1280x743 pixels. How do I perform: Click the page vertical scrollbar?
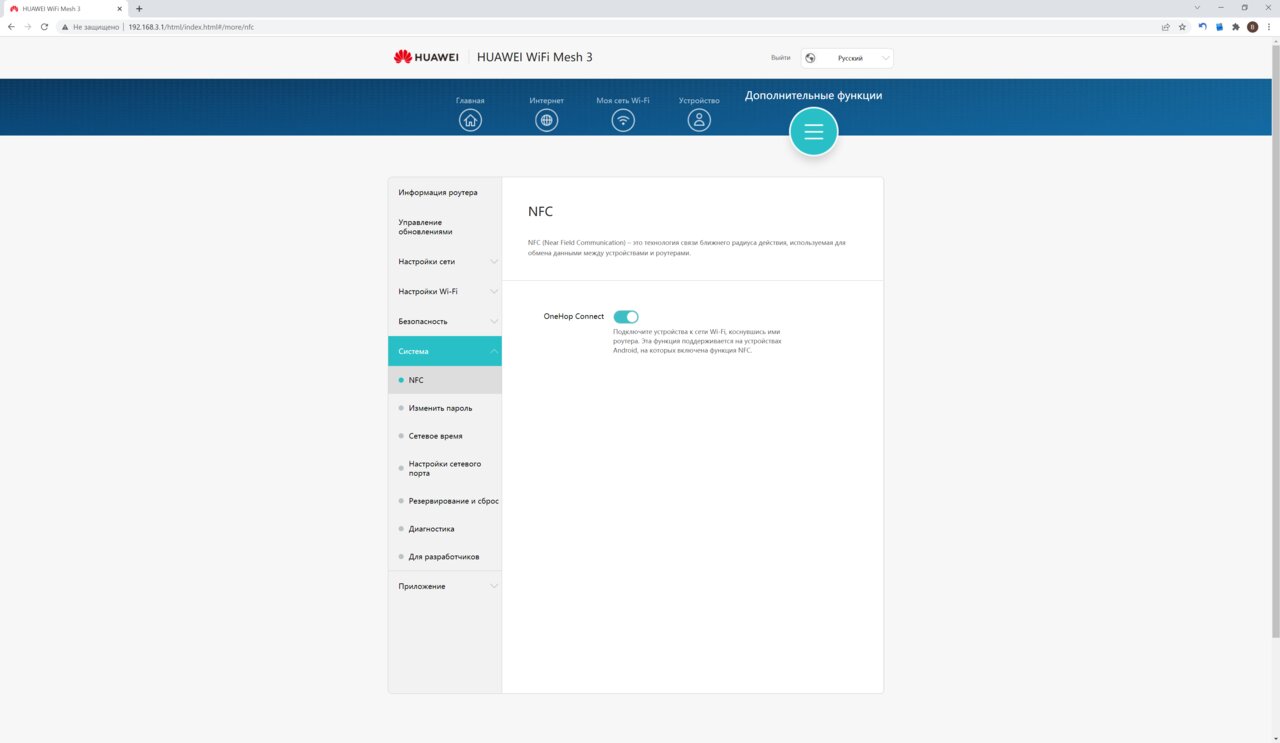[x=1275, y=340]
